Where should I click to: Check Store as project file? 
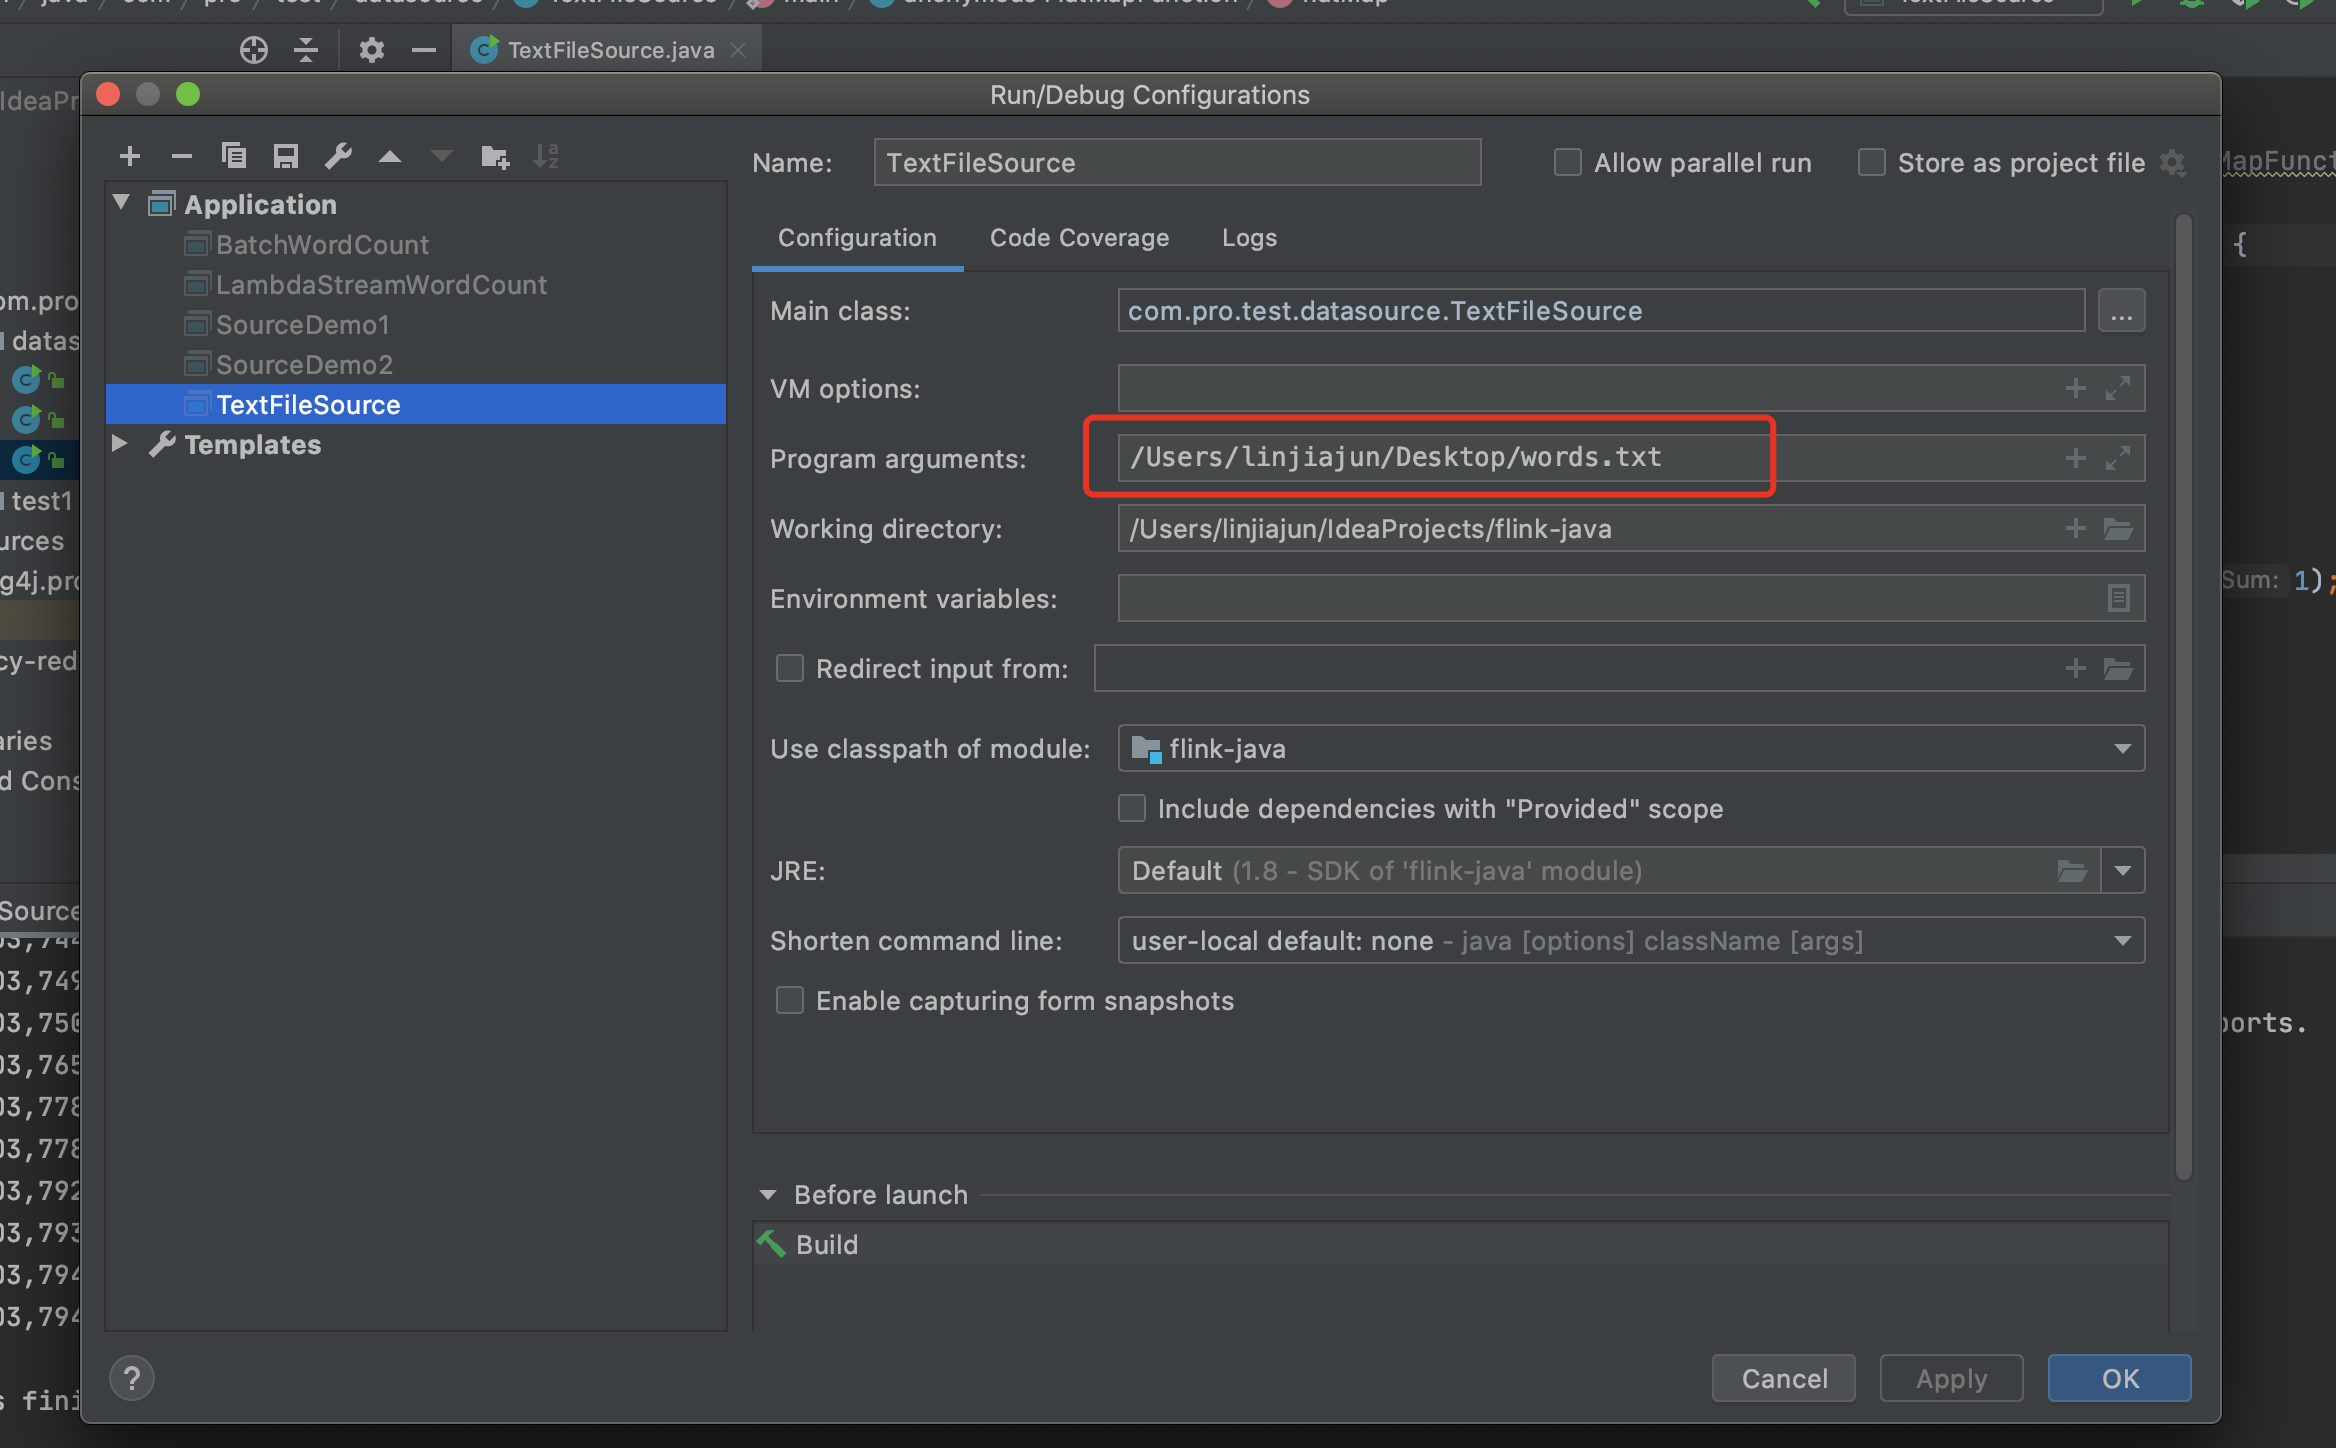1871,162
